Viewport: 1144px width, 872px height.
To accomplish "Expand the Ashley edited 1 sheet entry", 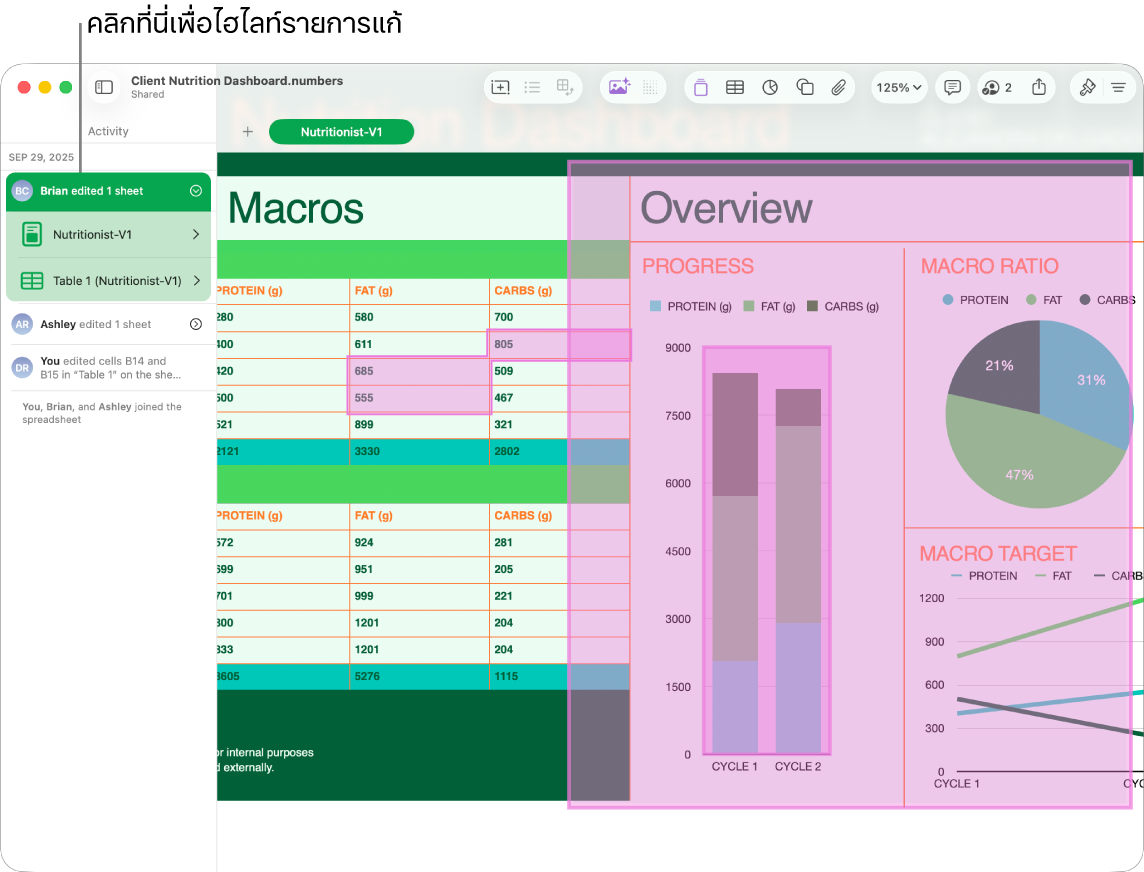I will coord(196,324).
